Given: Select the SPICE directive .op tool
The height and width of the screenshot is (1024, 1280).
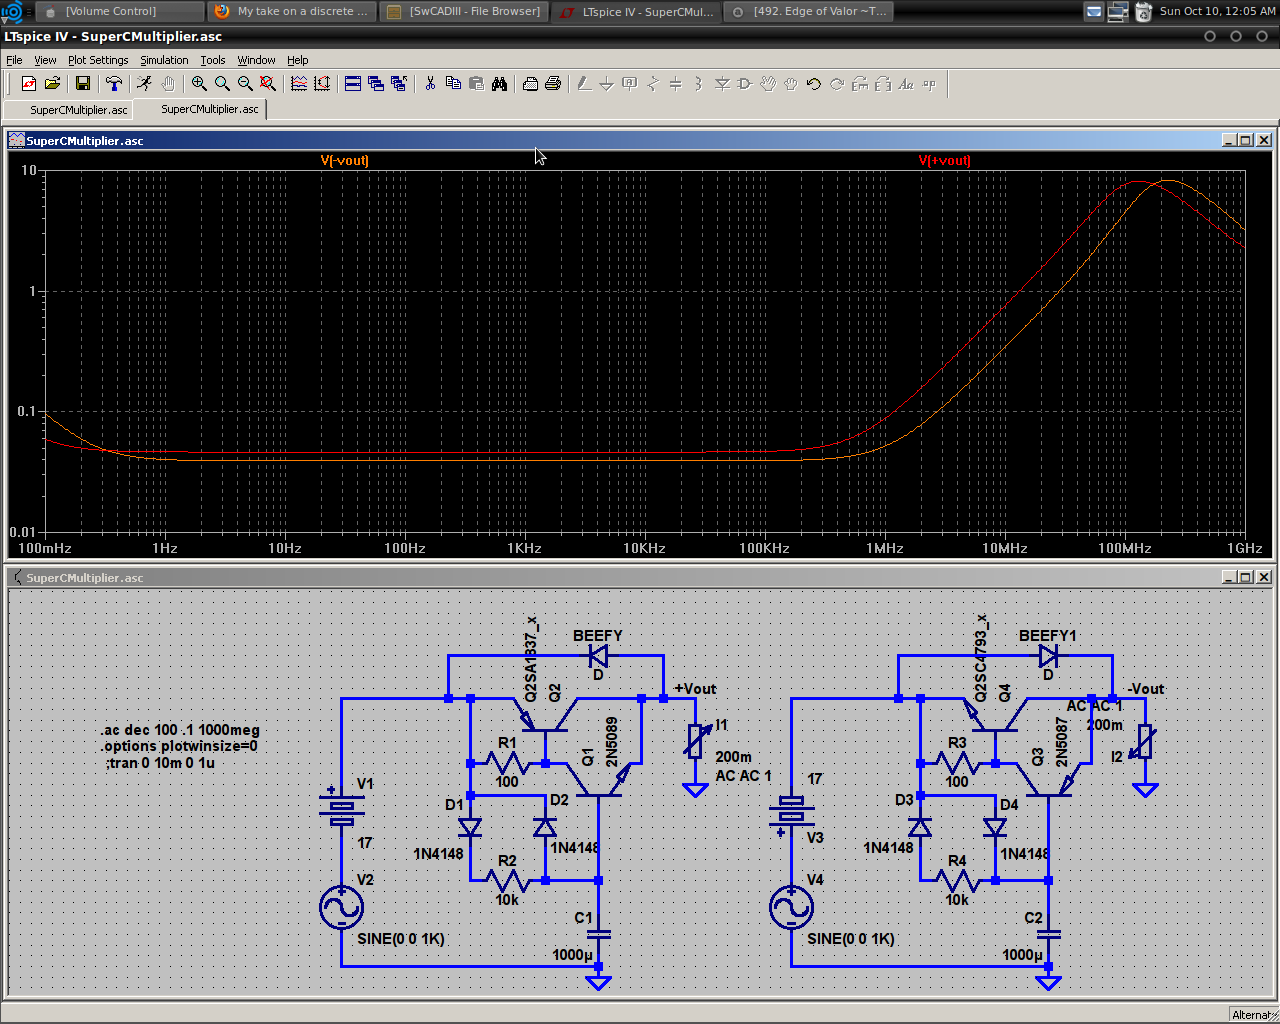Looking at the screenshot, I should (929, 84).
